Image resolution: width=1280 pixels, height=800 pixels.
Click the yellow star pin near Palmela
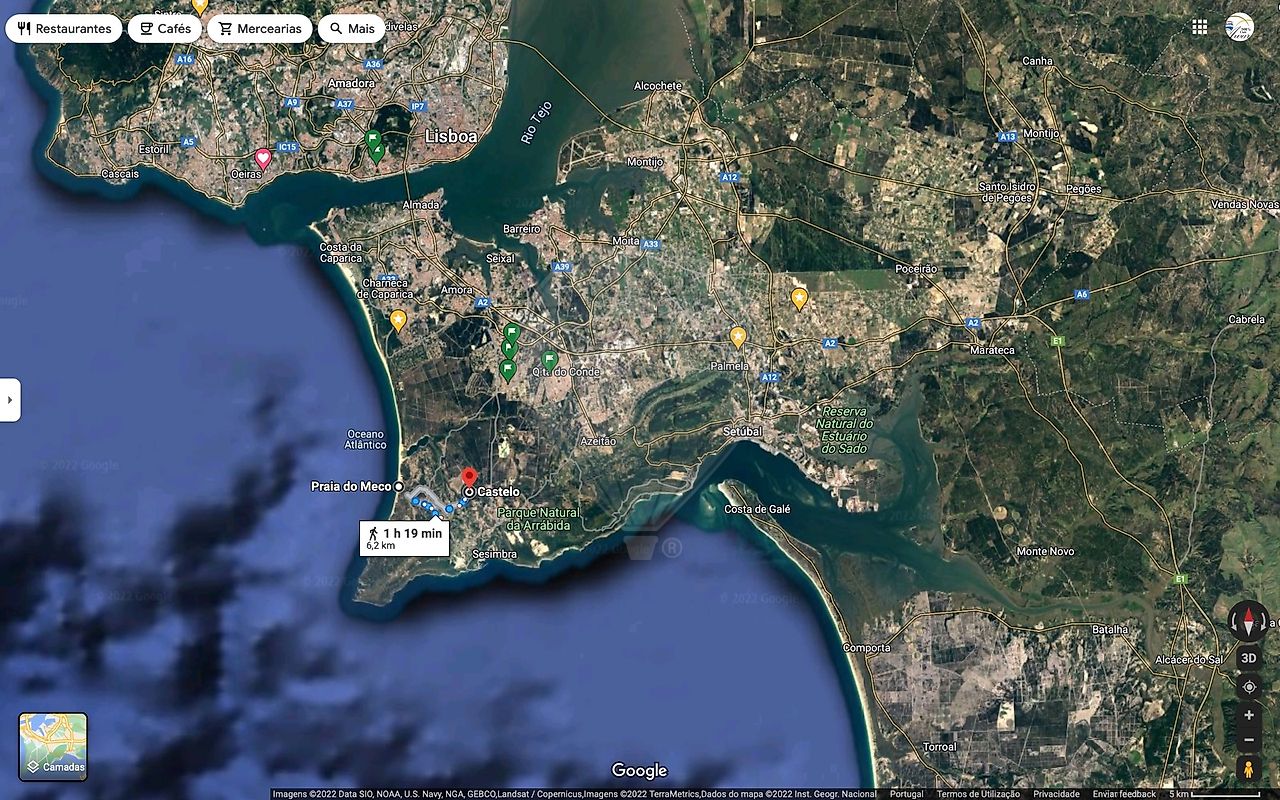click(x=738, y=337)
